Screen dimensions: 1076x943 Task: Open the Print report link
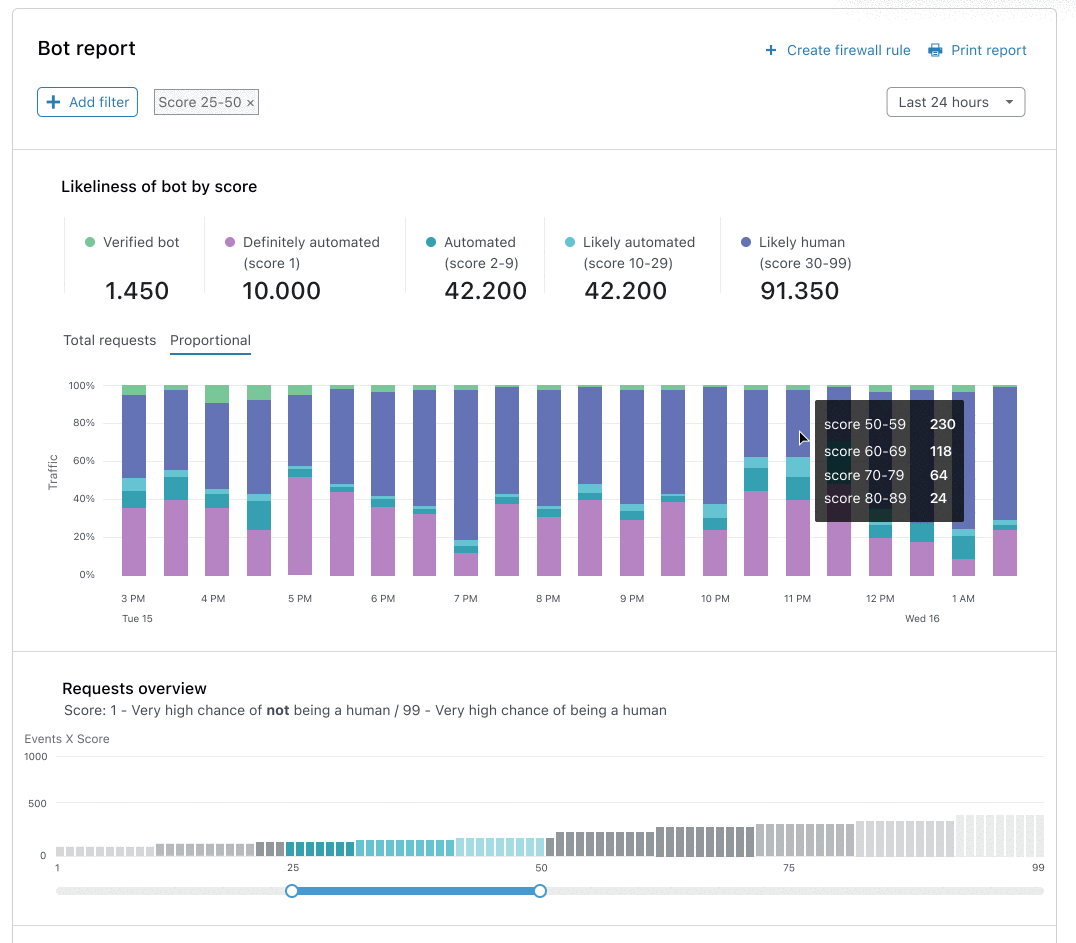[988, 50]
